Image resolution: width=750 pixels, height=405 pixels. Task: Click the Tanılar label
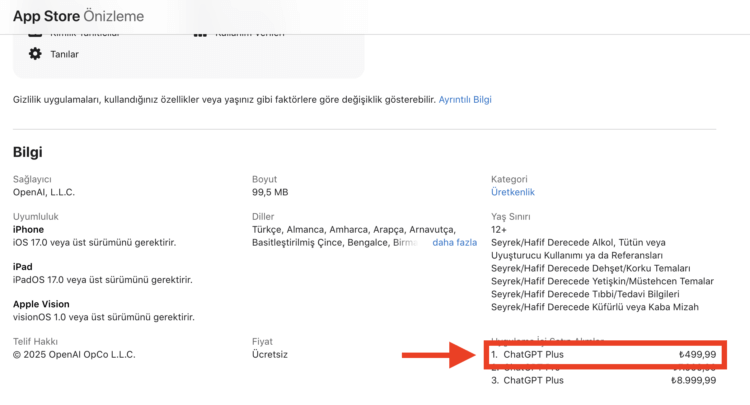coord(65,54)
